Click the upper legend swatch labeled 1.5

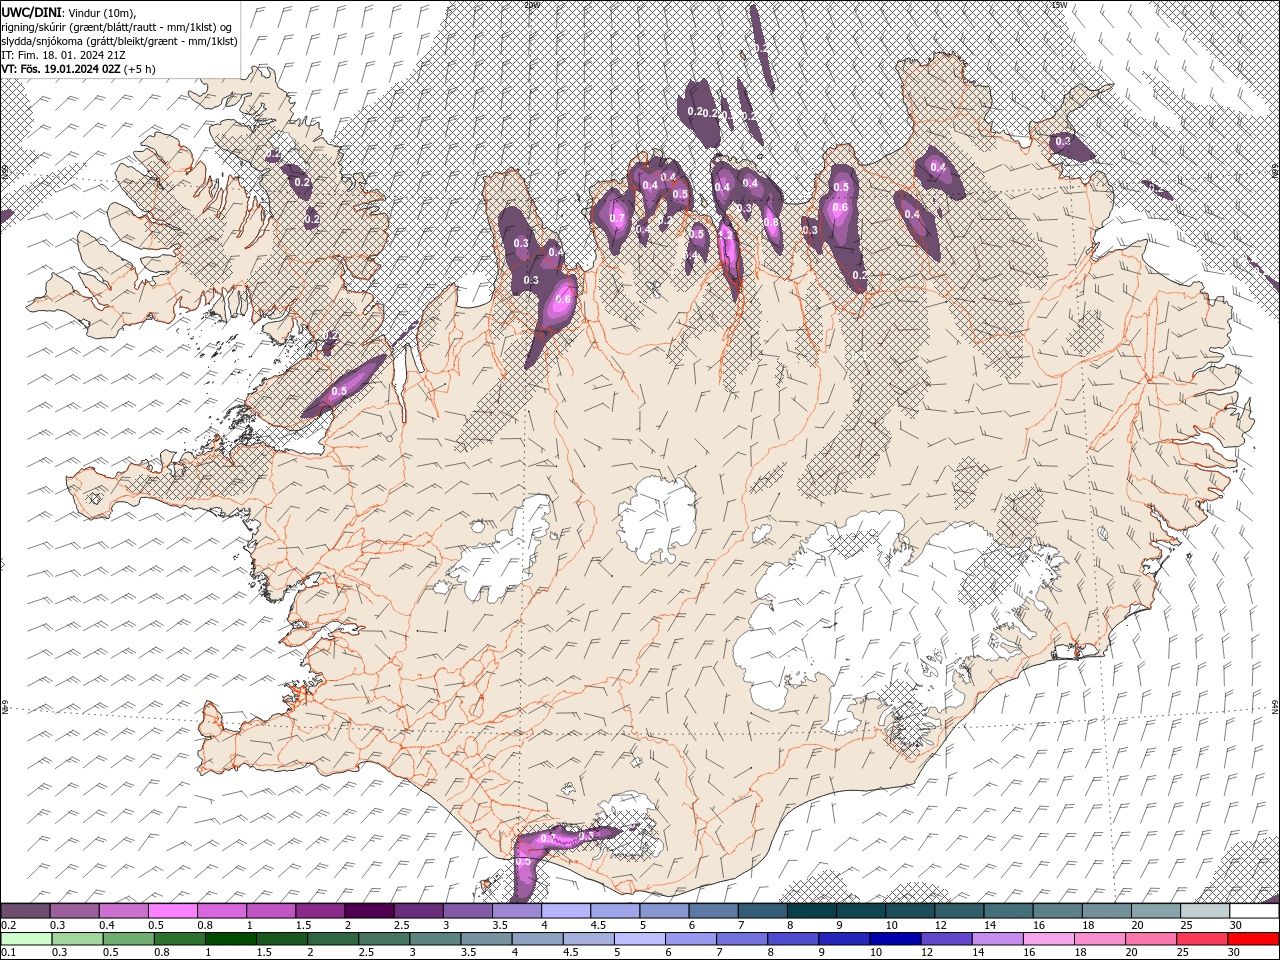(x=320, y=911)
